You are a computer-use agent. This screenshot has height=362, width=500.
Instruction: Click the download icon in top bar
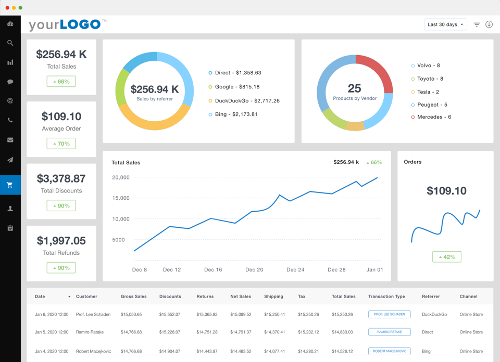(x=489, y=24)
